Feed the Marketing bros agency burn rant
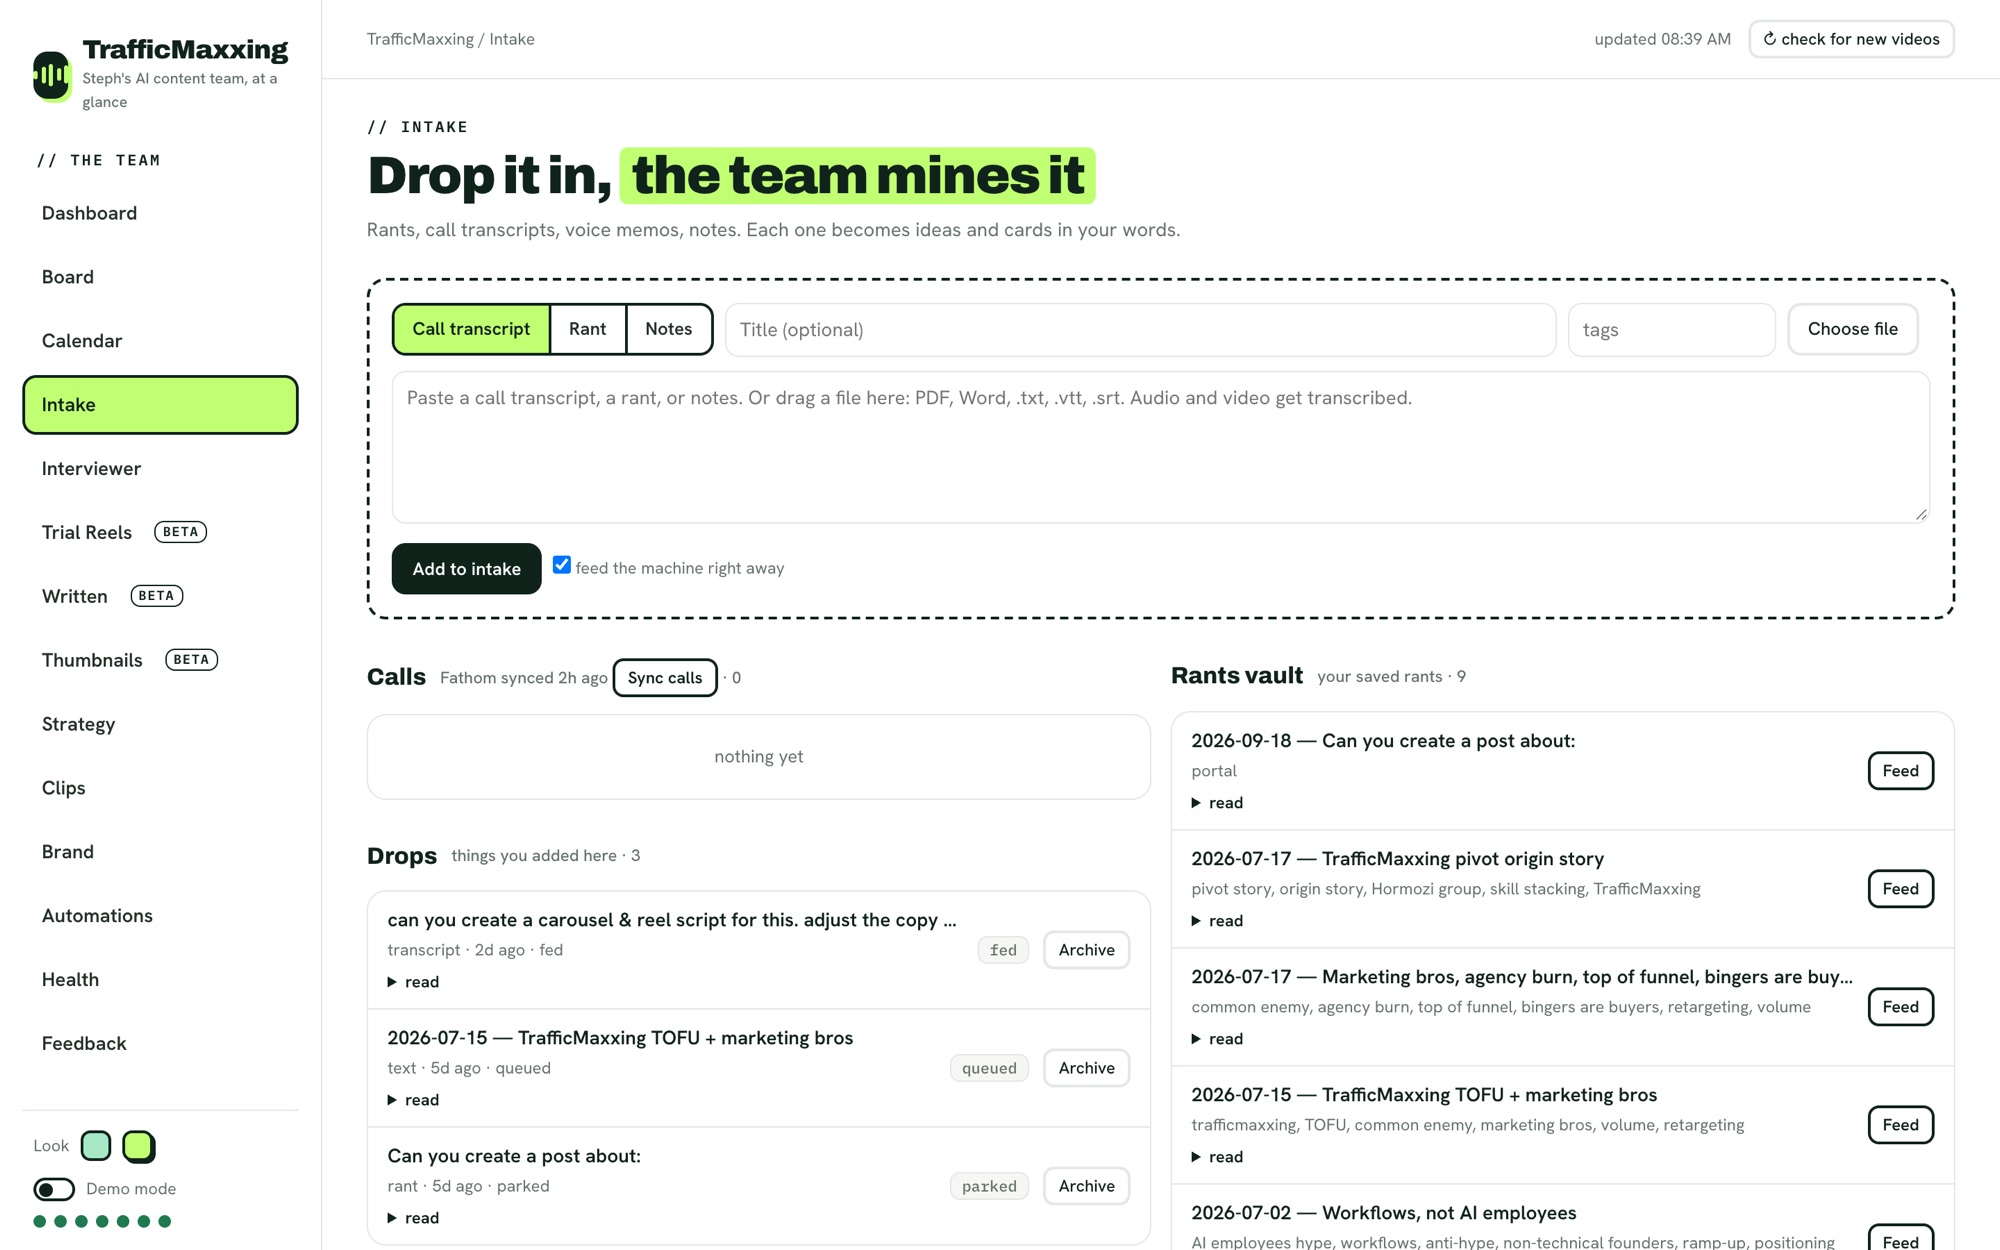The height and width of the screenshot is (1250, 2000). pyautogui.click(x=1900, y=1007)
